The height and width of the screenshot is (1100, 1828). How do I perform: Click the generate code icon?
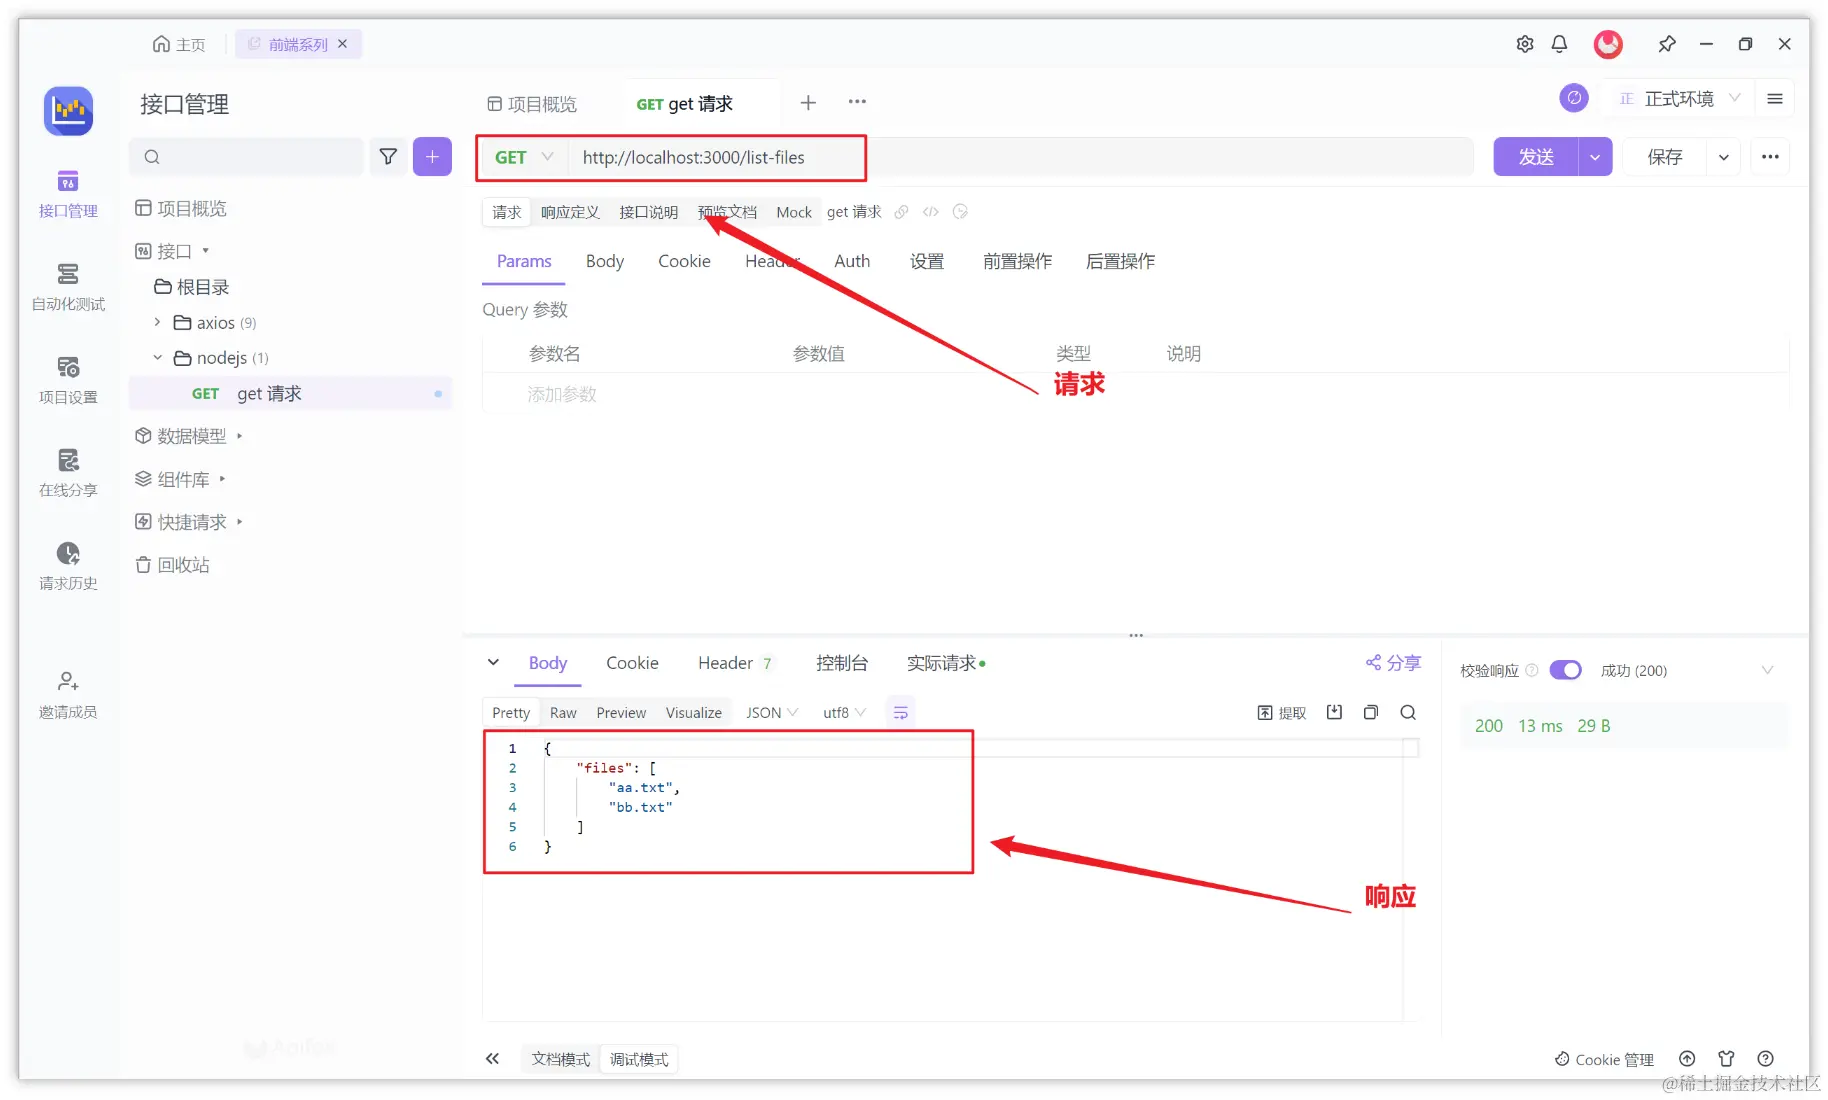pos(931,212)
